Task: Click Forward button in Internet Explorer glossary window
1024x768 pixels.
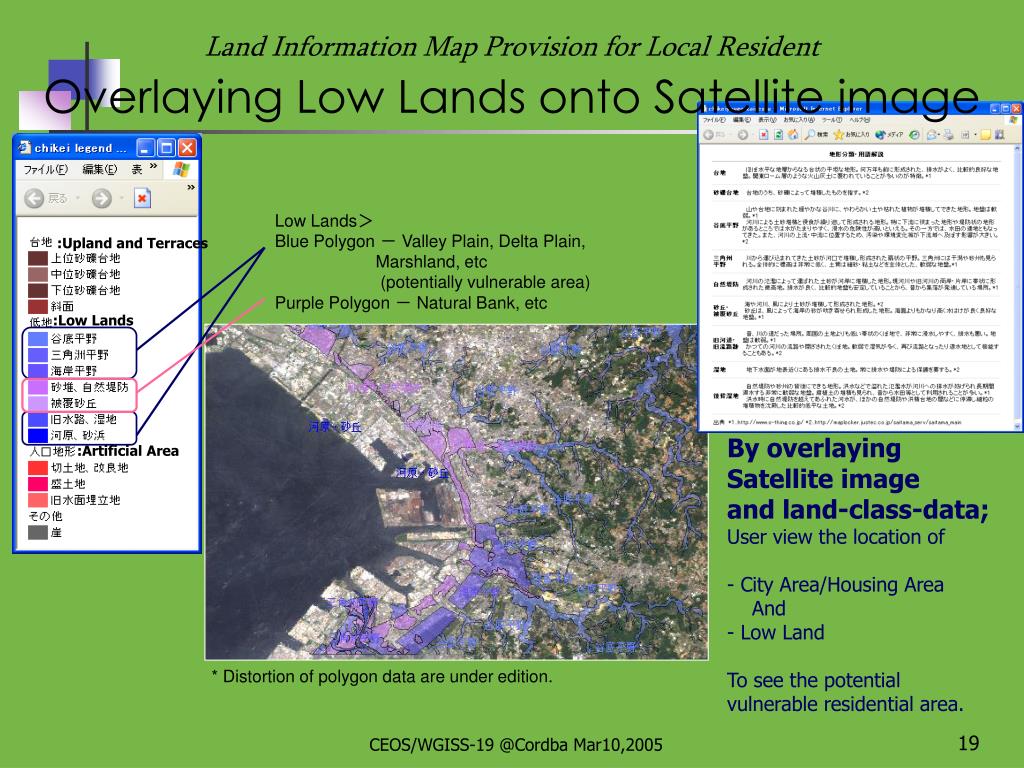Action: coord(743,135)
